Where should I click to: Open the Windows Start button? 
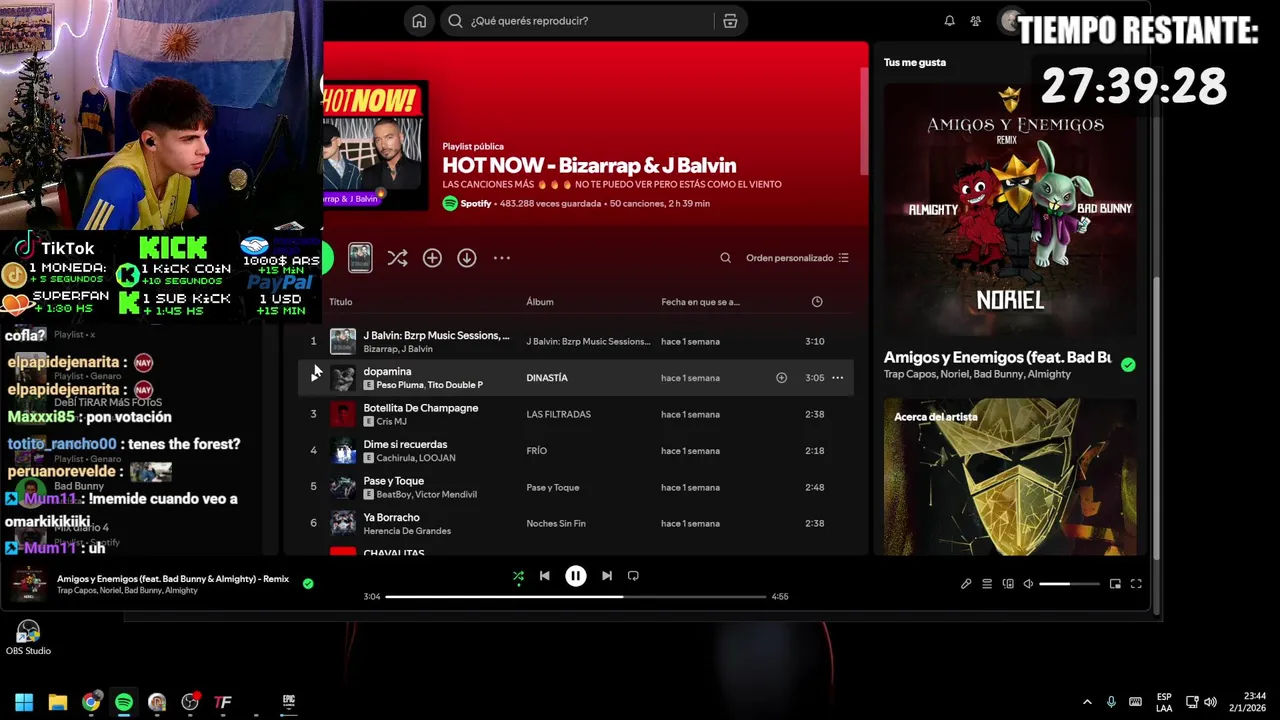click(x=24, y=702)
